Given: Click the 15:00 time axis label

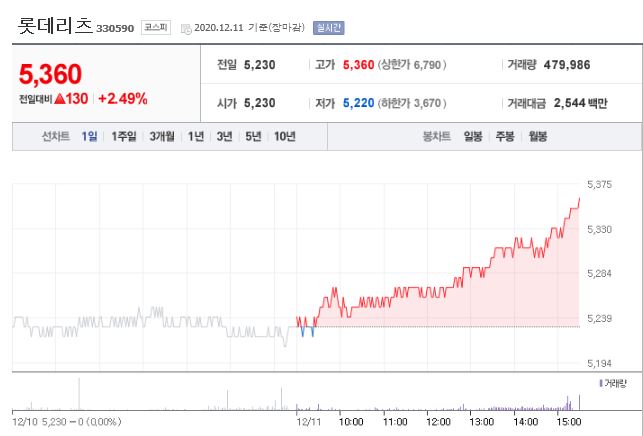Looking at the screenshot, I should point(569,422).
